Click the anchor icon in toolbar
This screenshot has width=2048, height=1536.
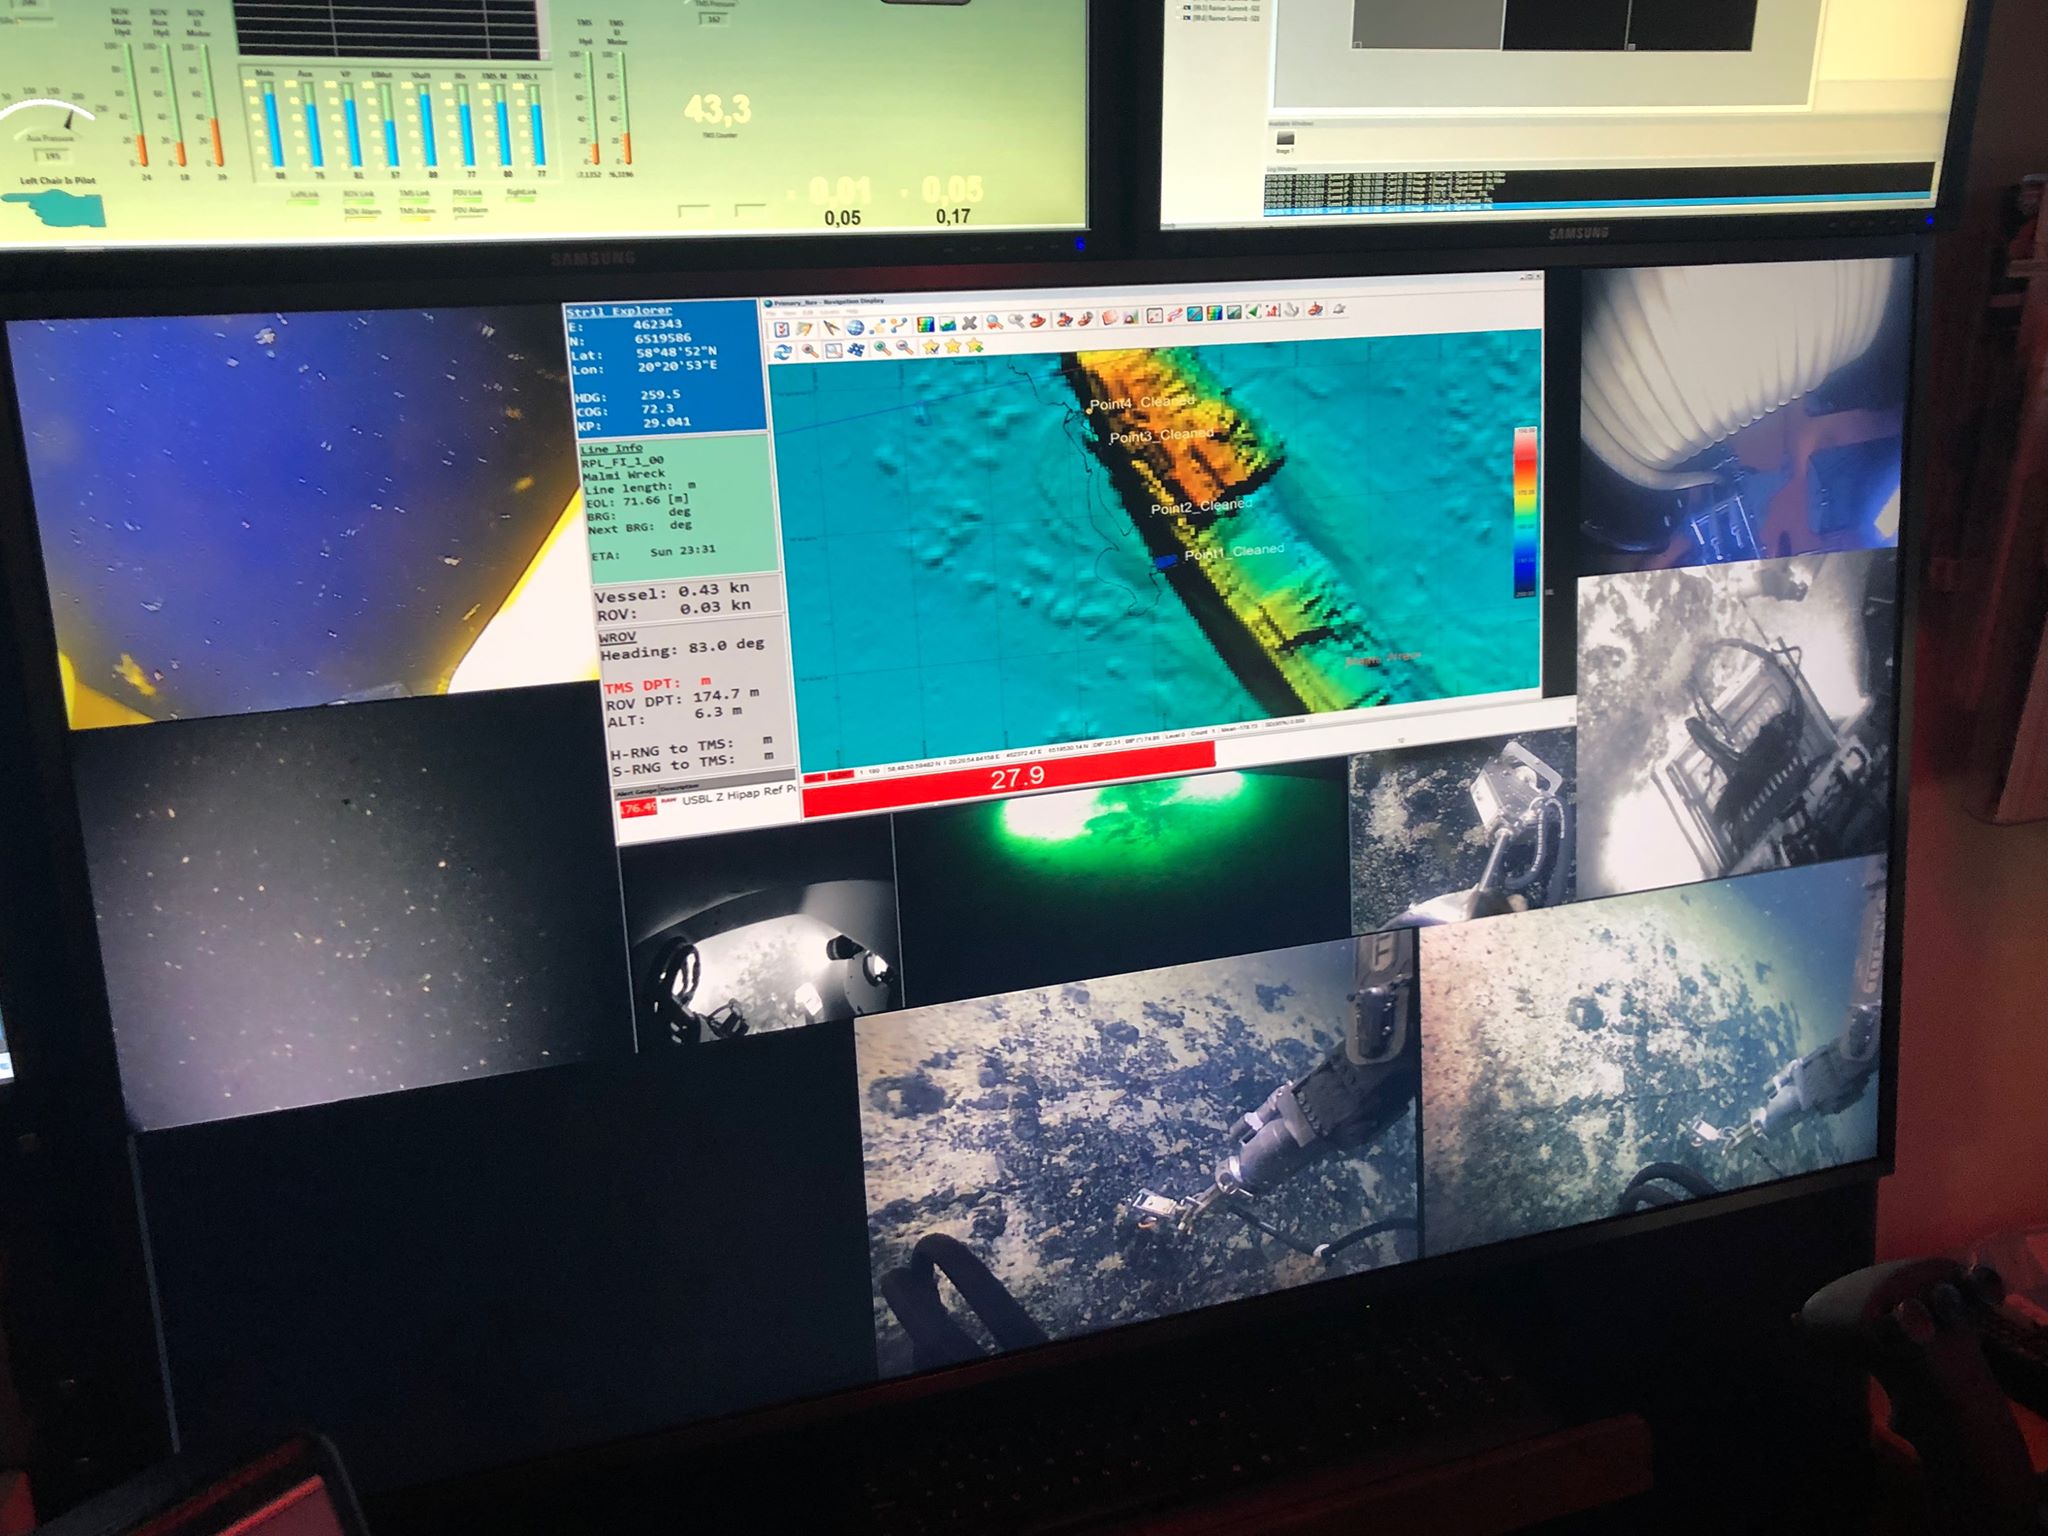(x=1292, y=311)
